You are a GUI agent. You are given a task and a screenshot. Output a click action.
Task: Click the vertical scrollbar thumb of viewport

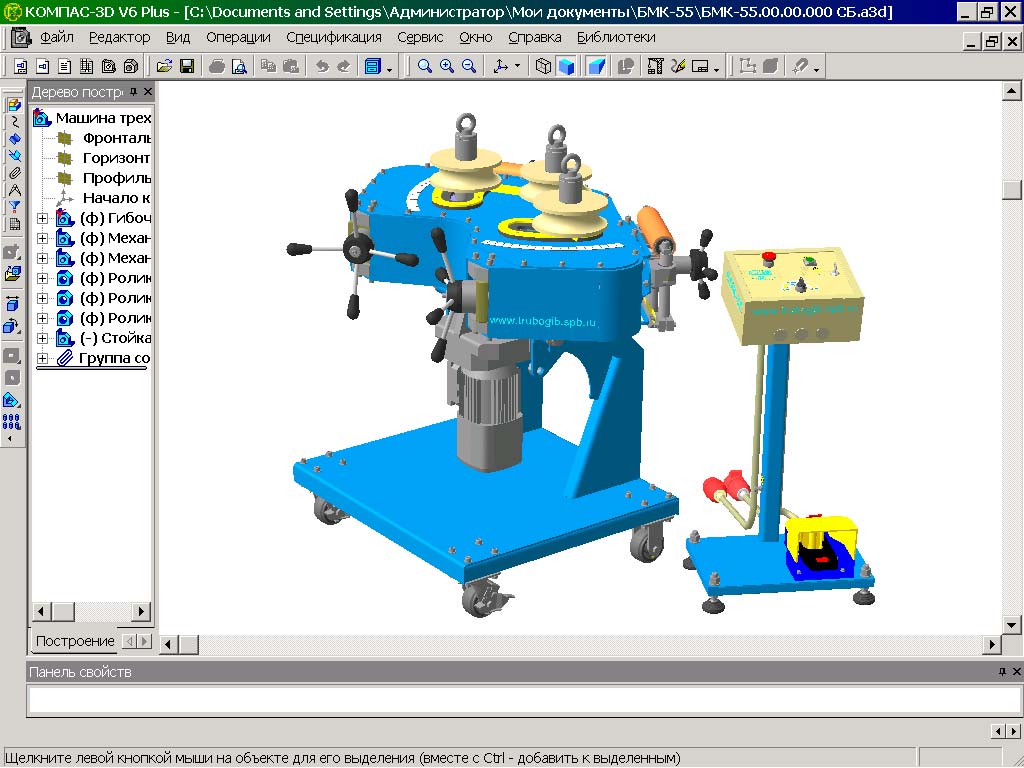[x=1011, y=188]
